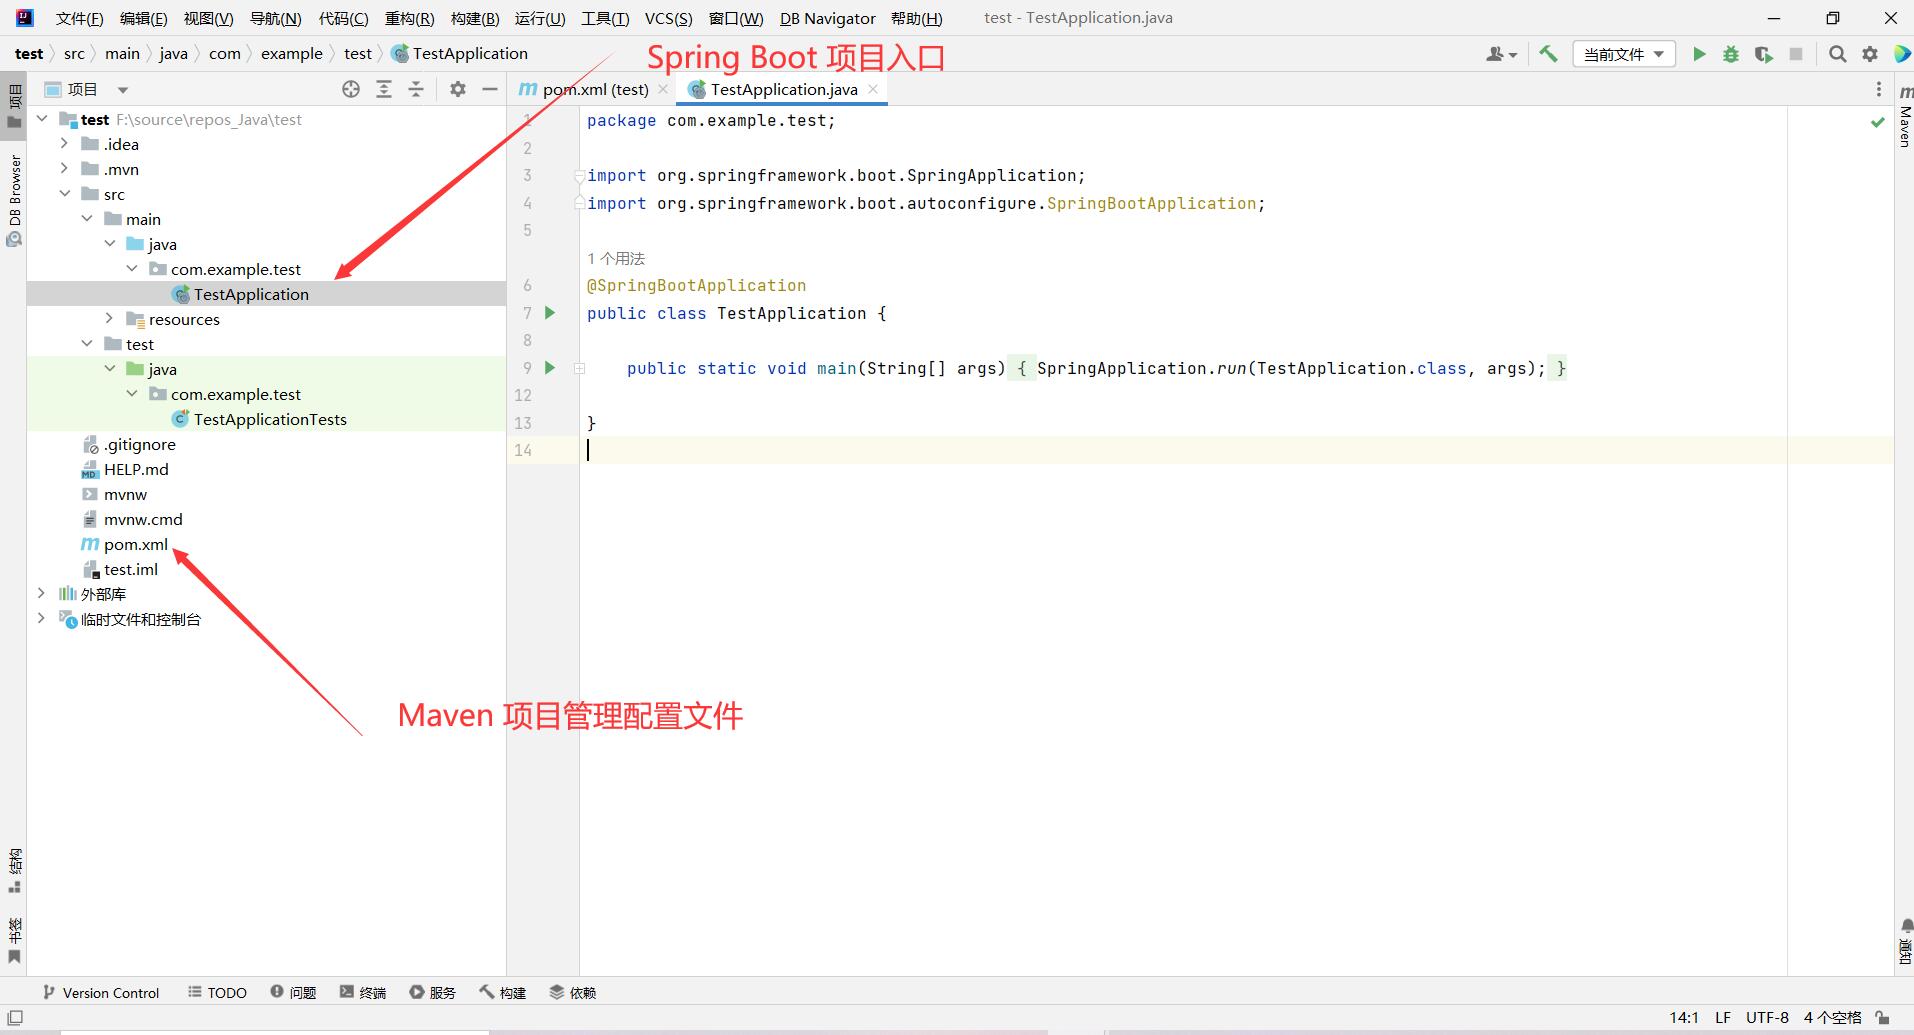Viewport: 1914px width, 1035px height.
Task: Open the TODO tool window
Action: coord(217,992)
